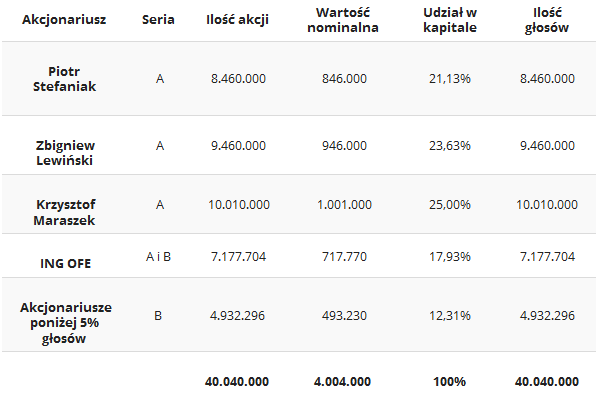Viewport: 598px width, 398px height.
Task: Click the Udział w kapitale header
Action: pos(450,20)
